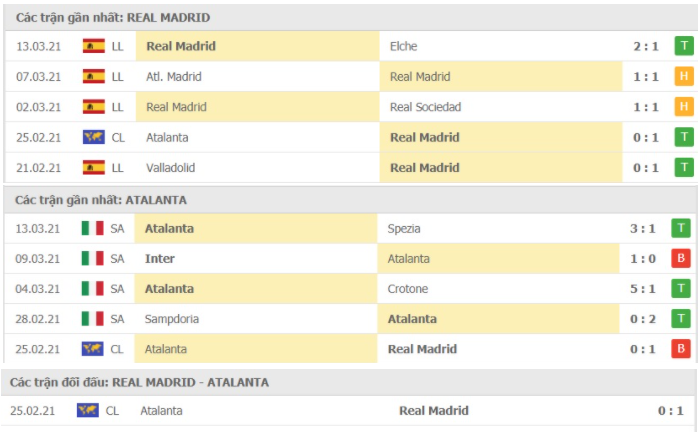Open the Spezia team link
This screenshot has width=698, height=432.
tap(407, 228)
